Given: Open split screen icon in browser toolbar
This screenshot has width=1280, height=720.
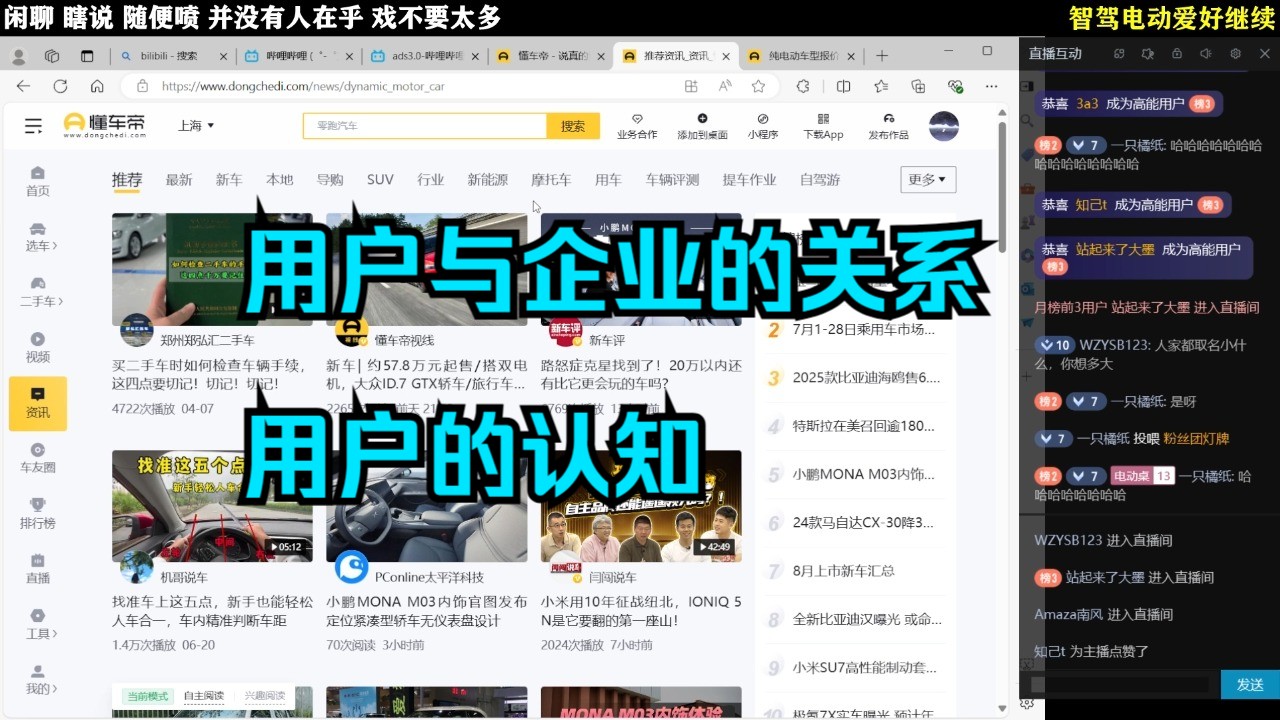Looking at the screenshot, I should [x=843, y=86].
